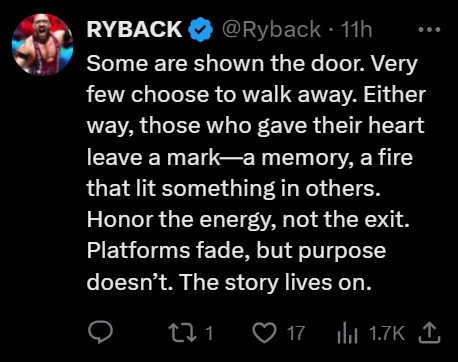Click the 1.7K views count
This screenshot has width=458, height=362.
tap(387, 333)
